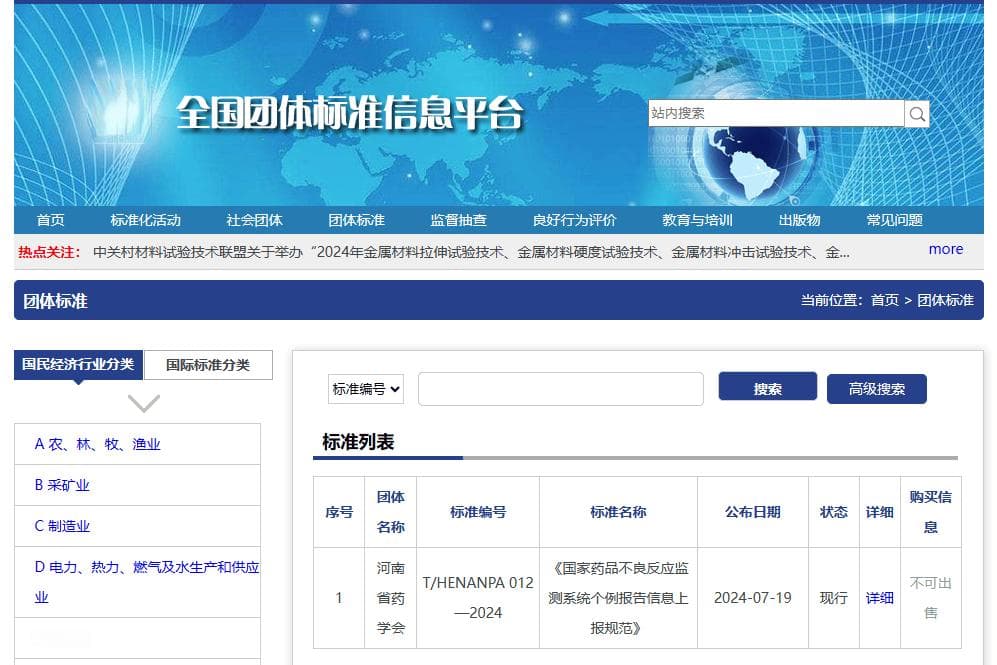Click the 序号 column header
Viewport: 997px width, 665px height.
coord(339,512)
